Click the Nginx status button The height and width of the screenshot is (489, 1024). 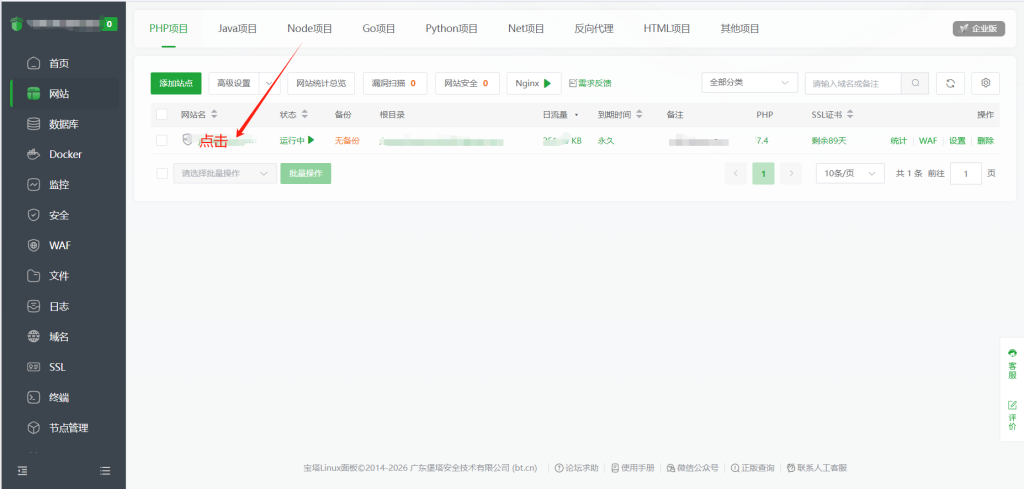[534, 83]
